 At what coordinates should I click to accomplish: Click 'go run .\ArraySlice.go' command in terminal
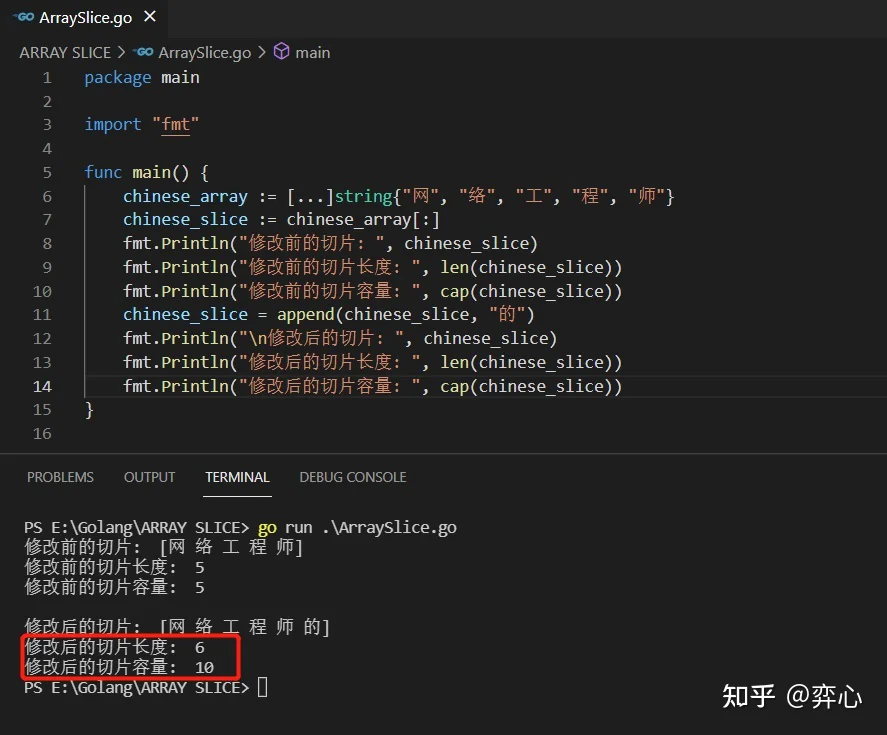tap(357, 527)
